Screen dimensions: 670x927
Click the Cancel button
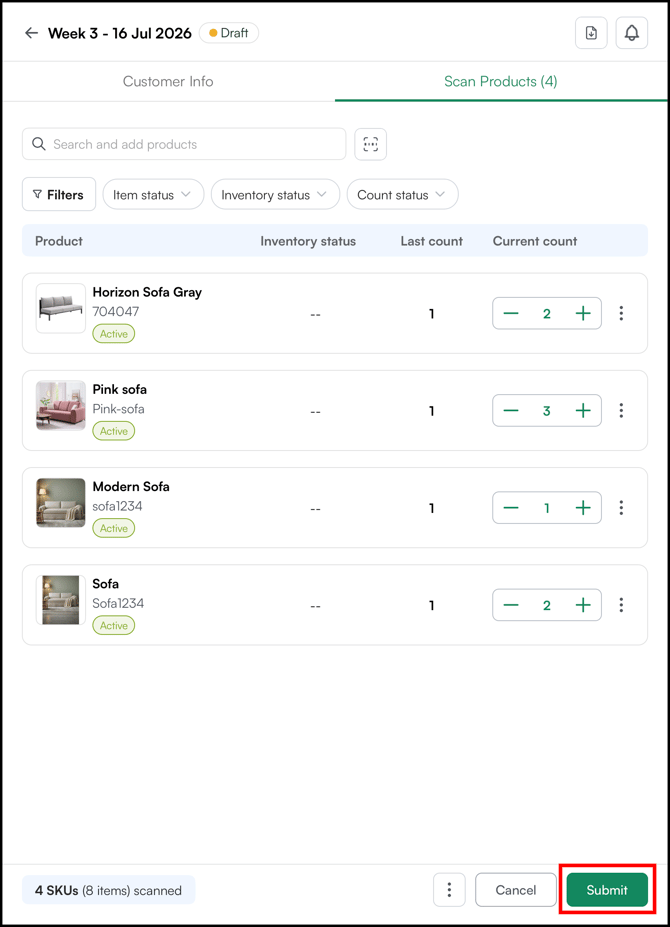(516, 890)
